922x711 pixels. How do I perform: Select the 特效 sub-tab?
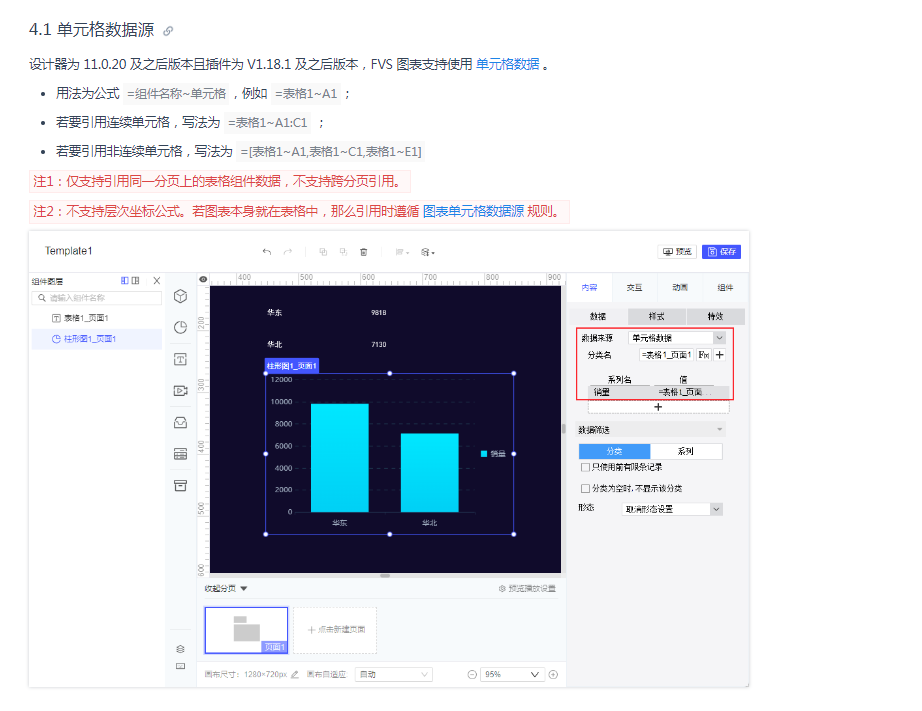tap(716, 316)
